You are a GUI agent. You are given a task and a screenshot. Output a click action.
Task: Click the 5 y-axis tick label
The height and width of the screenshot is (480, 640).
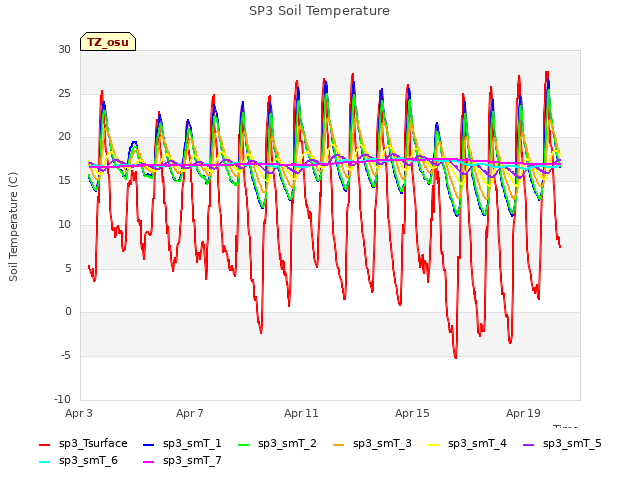point(68,268)
